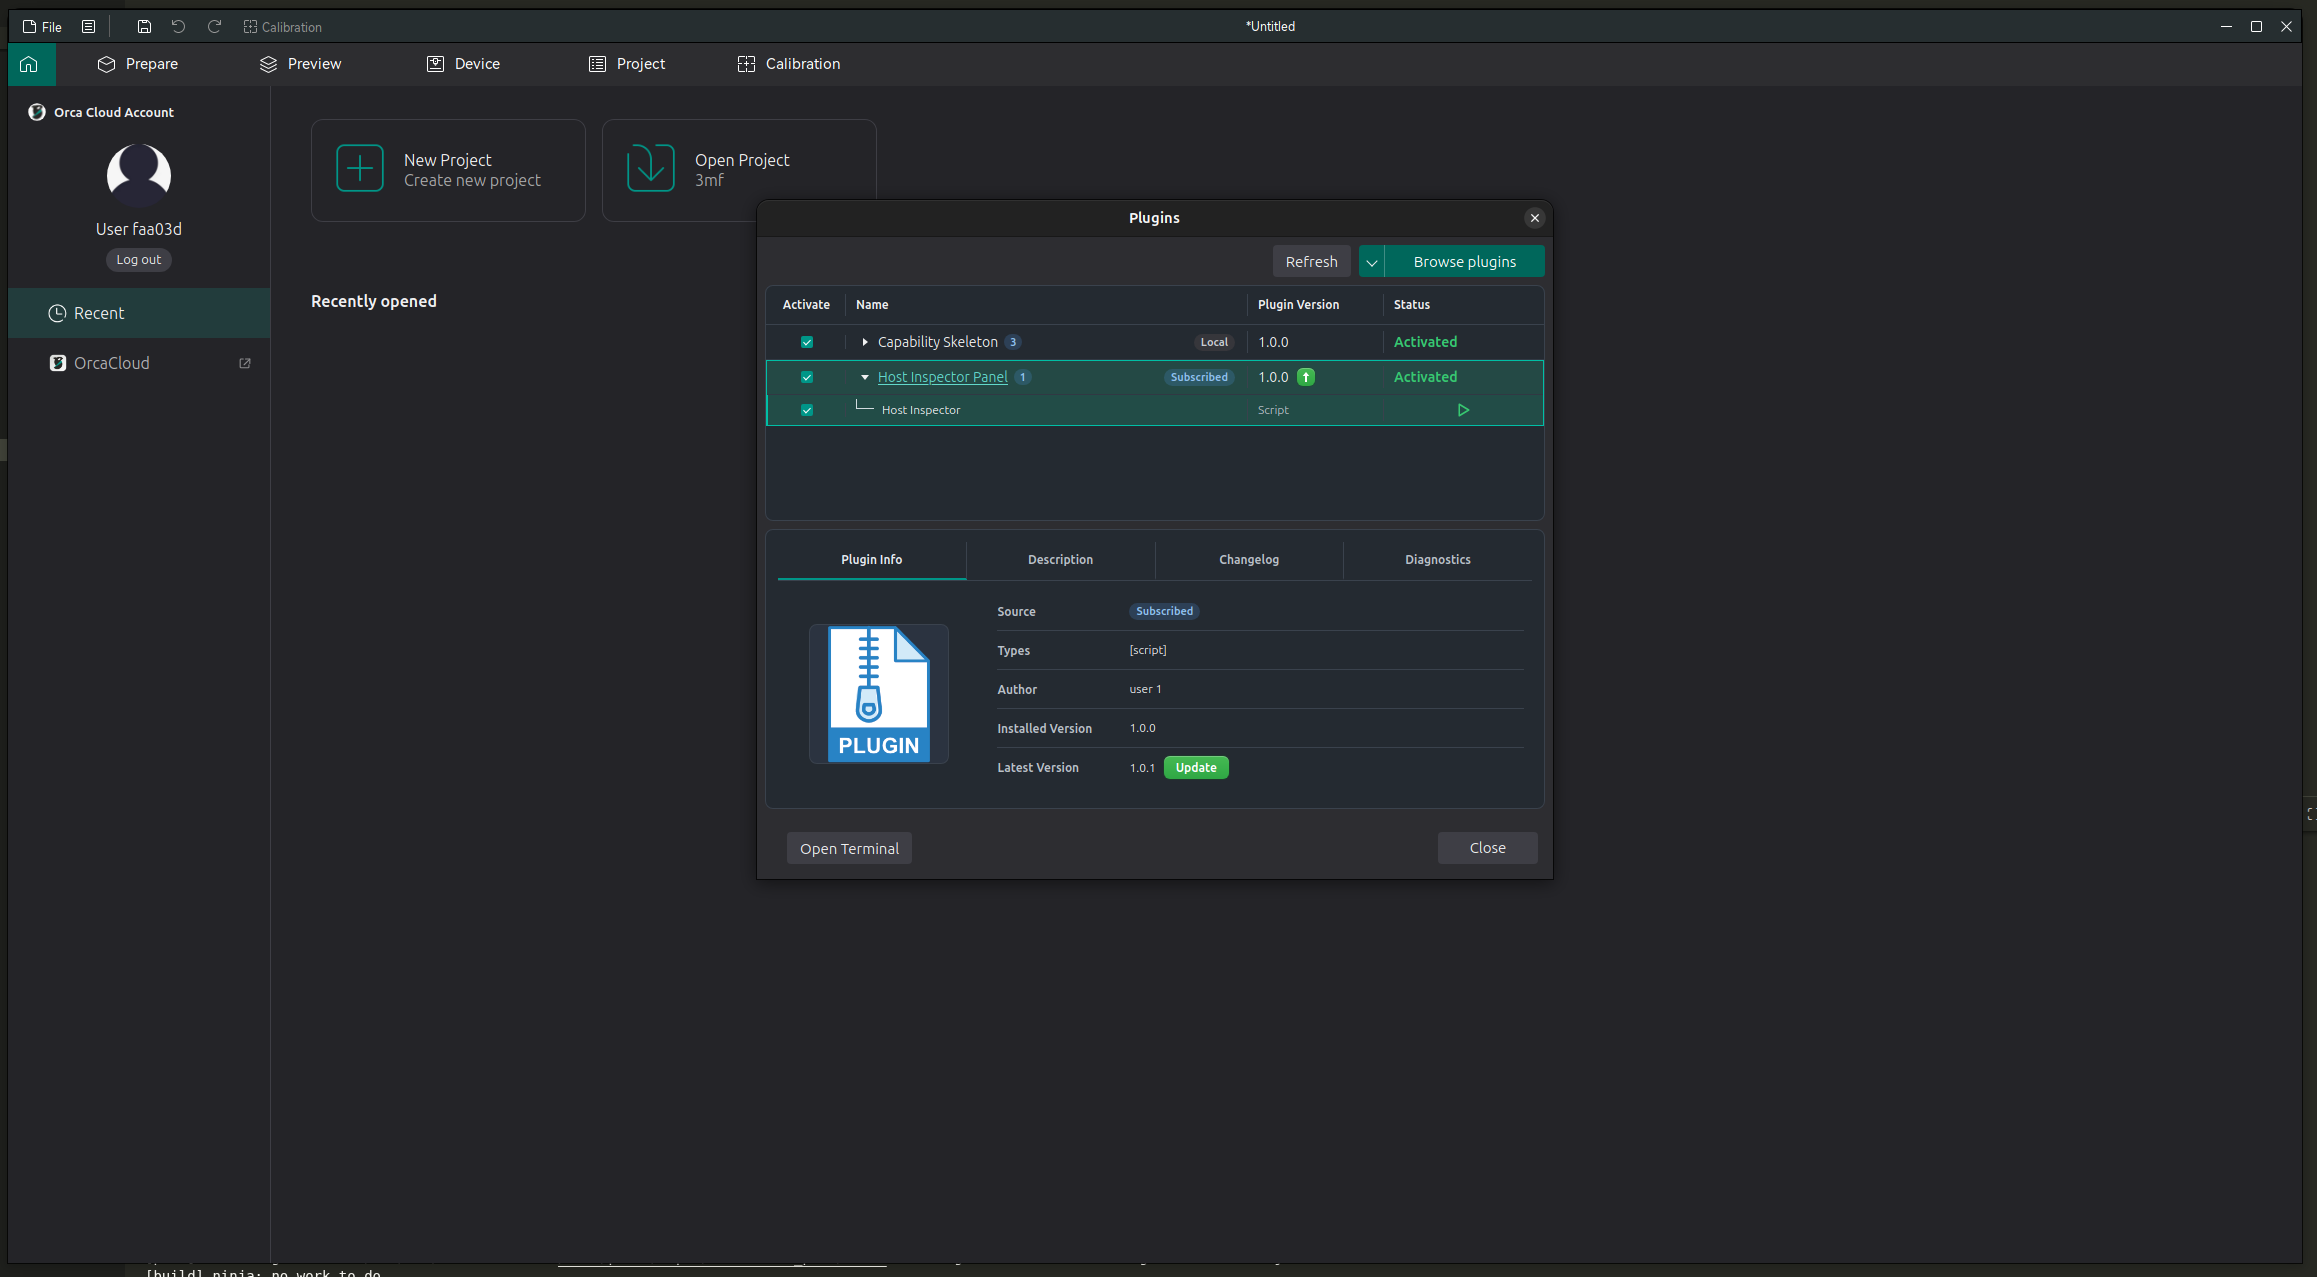Click the Close button in Plugins dialog

pos(1488,848)
